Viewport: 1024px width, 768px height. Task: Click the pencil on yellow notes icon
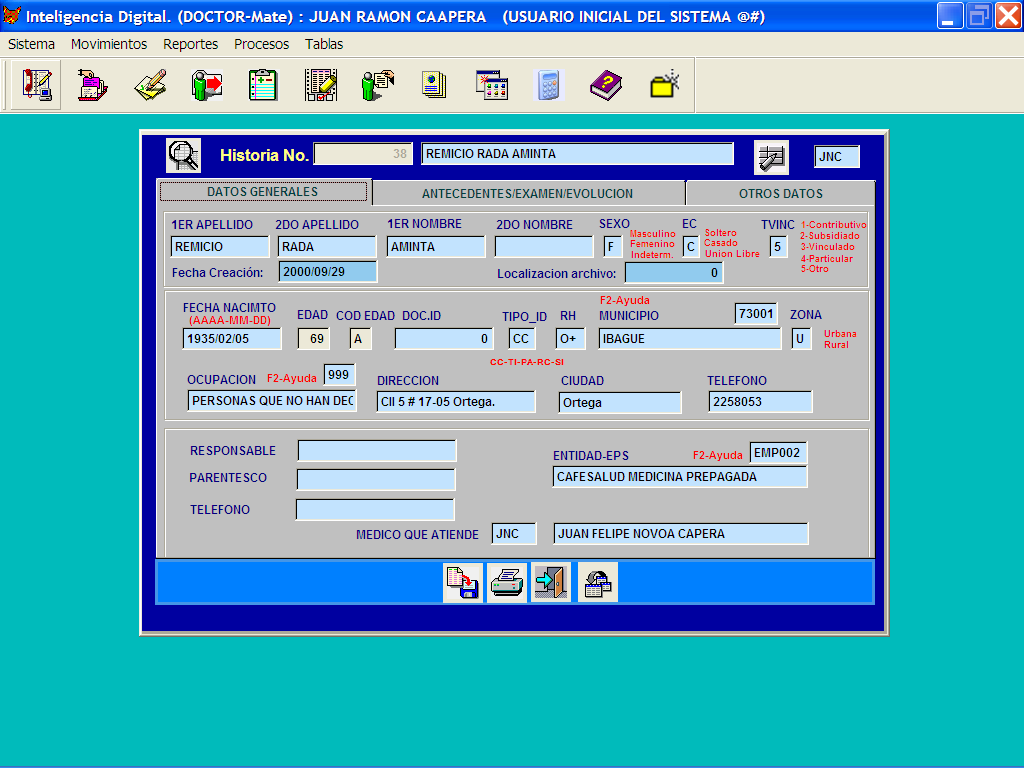point(150,85)
